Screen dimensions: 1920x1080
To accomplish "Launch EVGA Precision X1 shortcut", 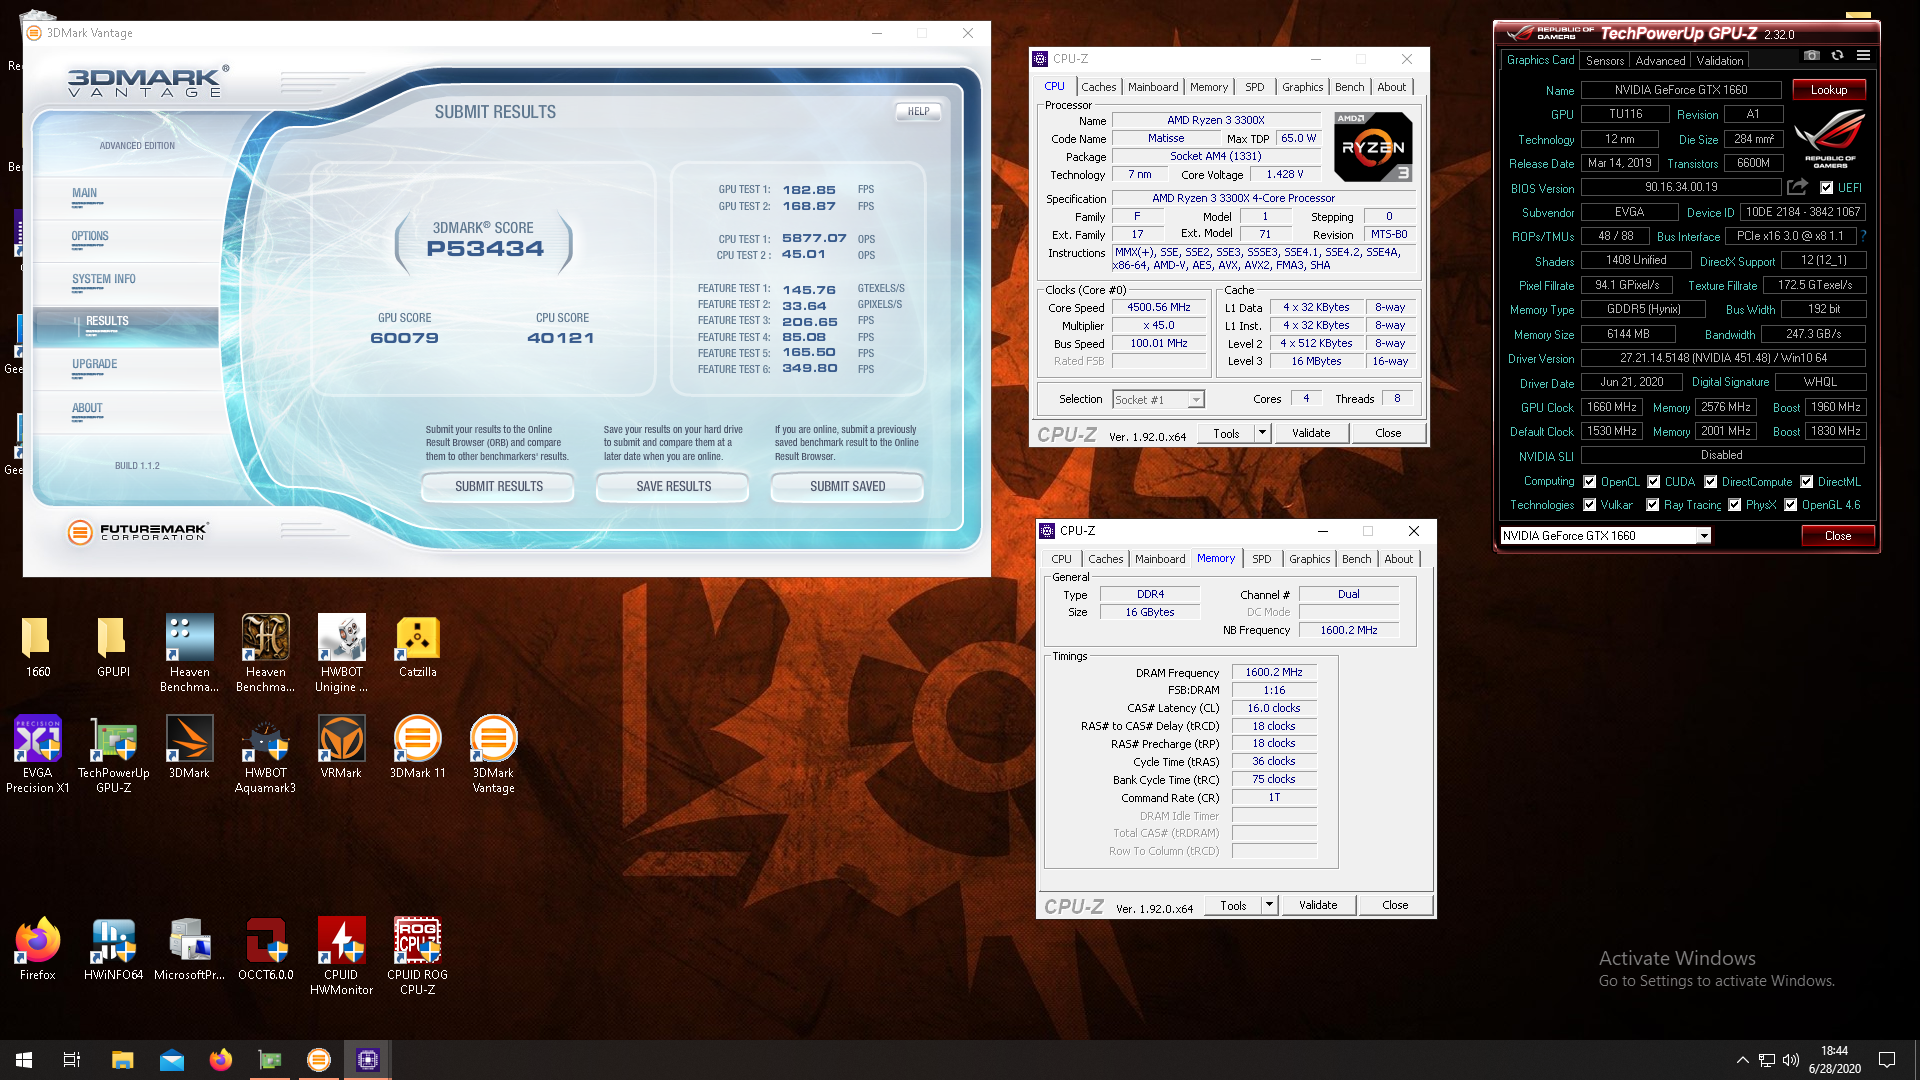I will pyautogui.click(x=37, y=754).
